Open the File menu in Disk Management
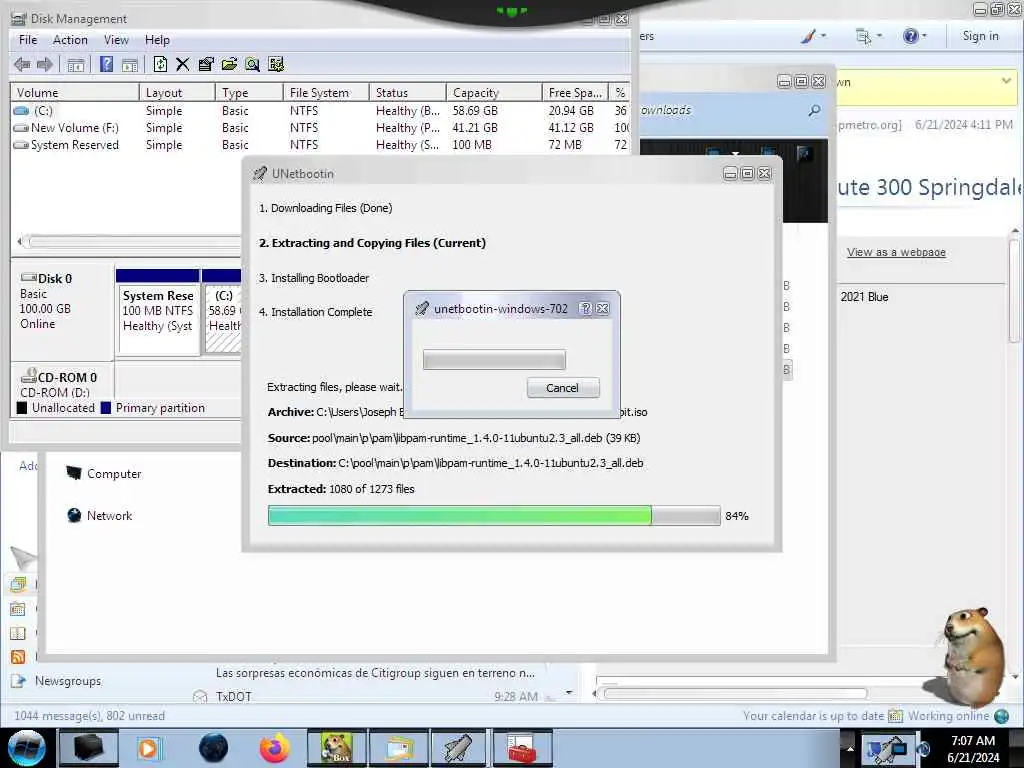Image resolution: width=1024 pixels, height=768 pixels. pos(28,40)
